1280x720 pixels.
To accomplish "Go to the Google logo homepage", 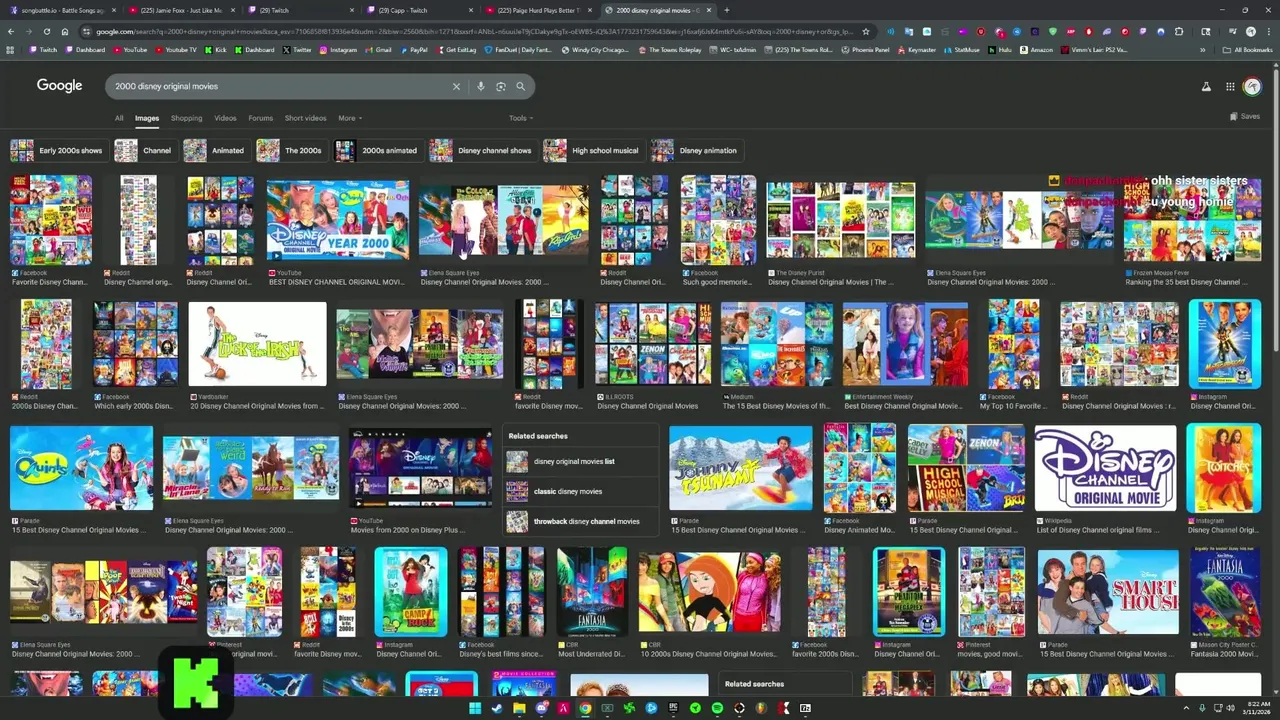I will pos(60,86).
